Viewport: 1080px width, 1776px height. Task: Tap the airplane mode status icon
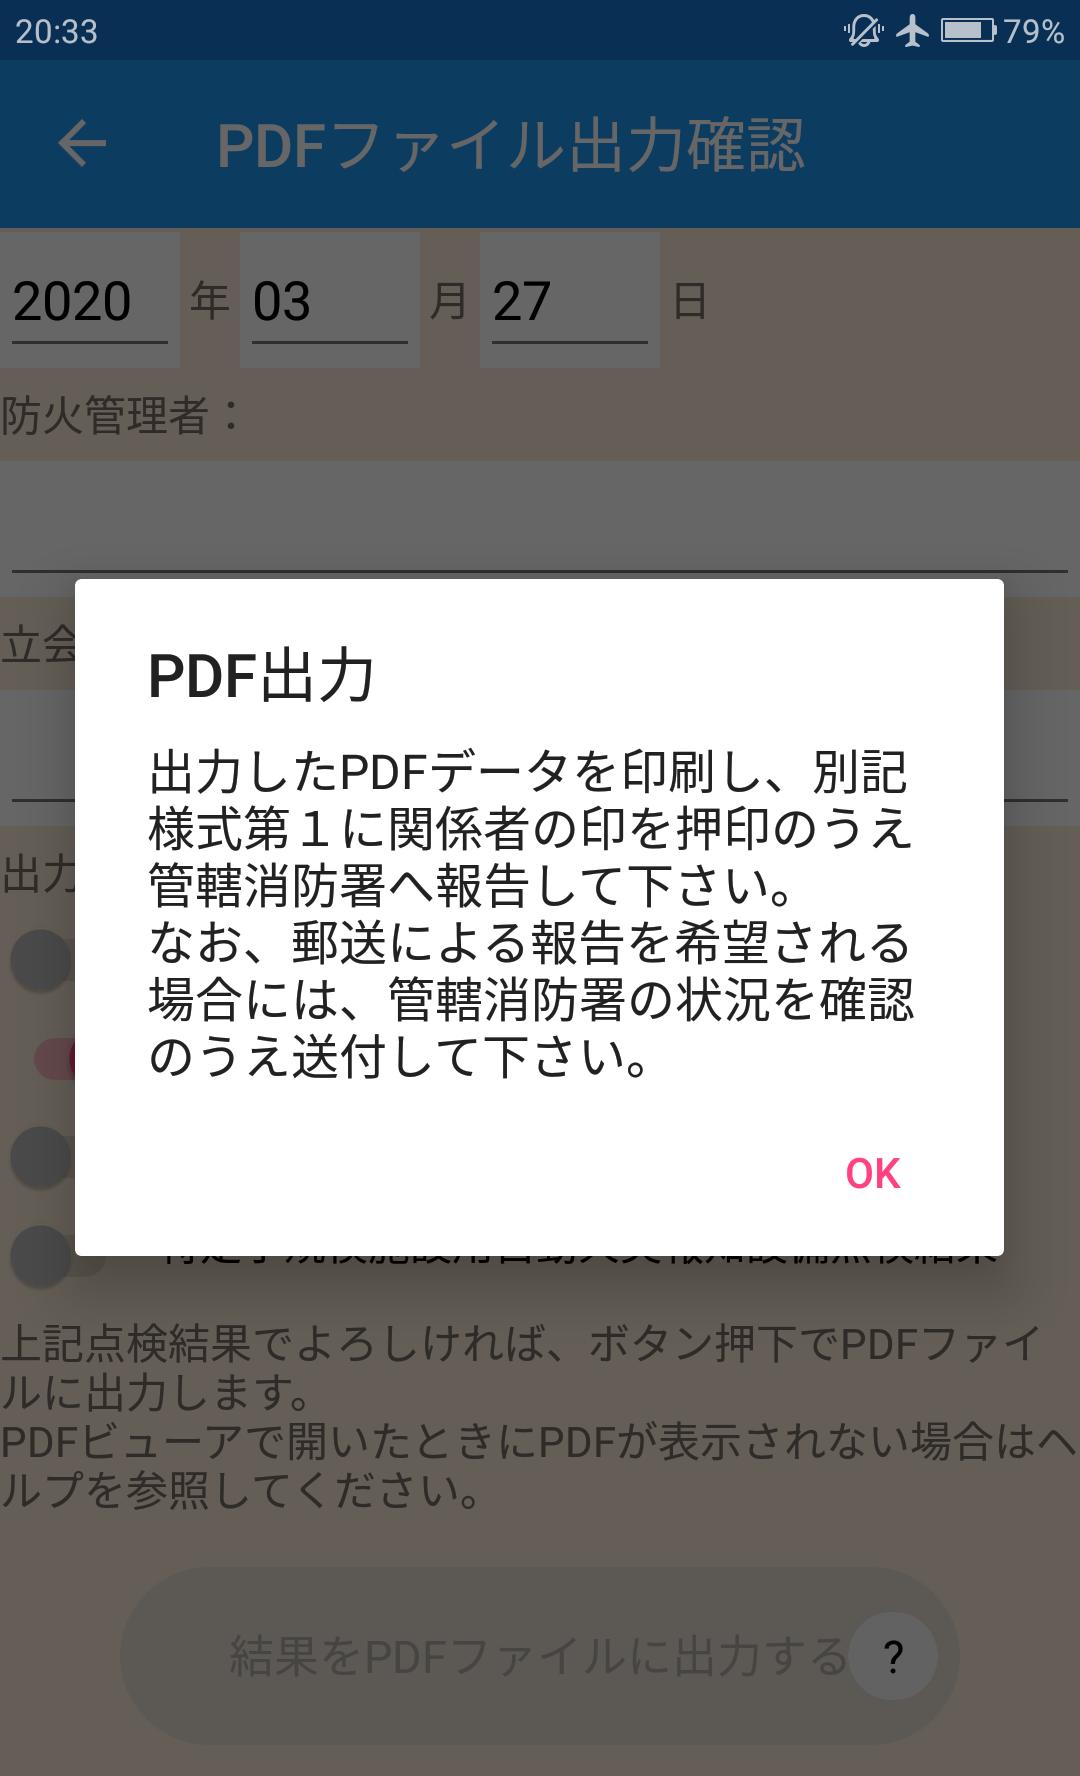912,31
